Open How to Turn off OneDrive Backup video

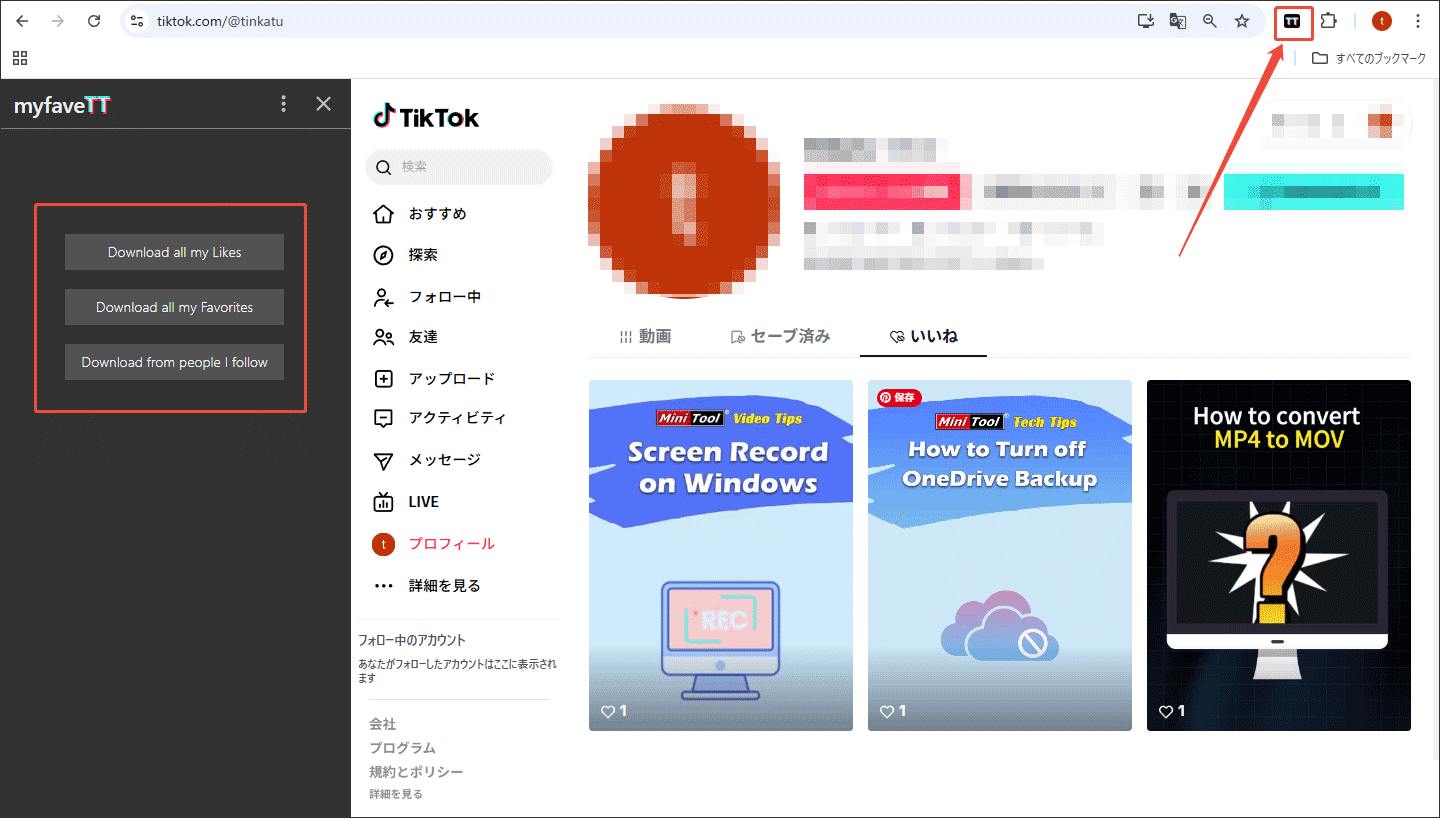(x=1000, y=555)
